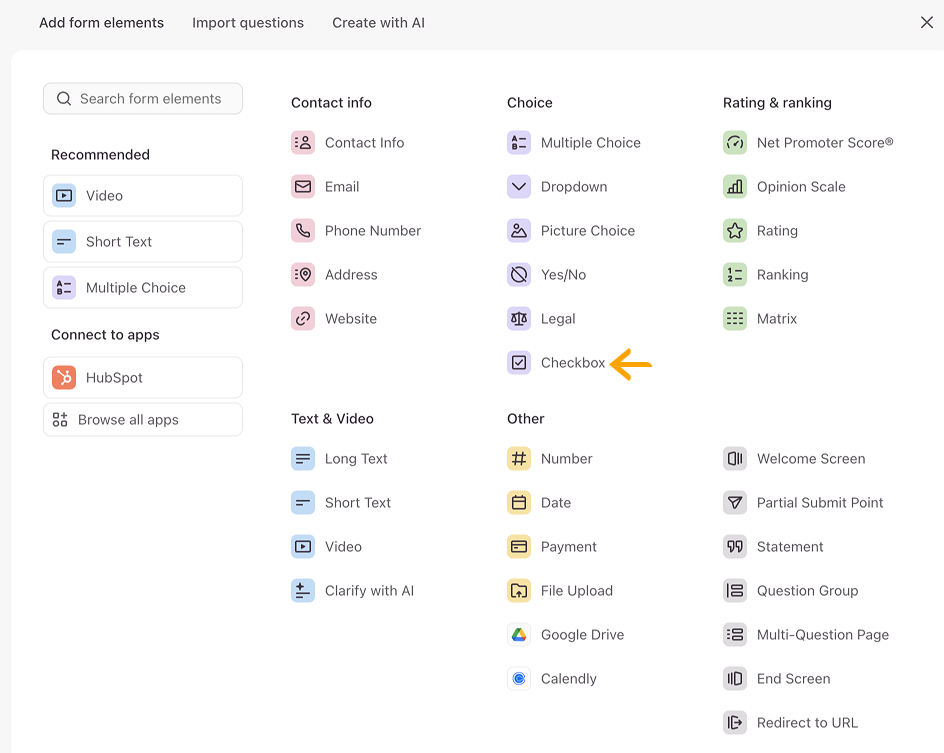Select the Date calendar icon
The width and height of the screenshot is (944, 753).
pos(519,503)
